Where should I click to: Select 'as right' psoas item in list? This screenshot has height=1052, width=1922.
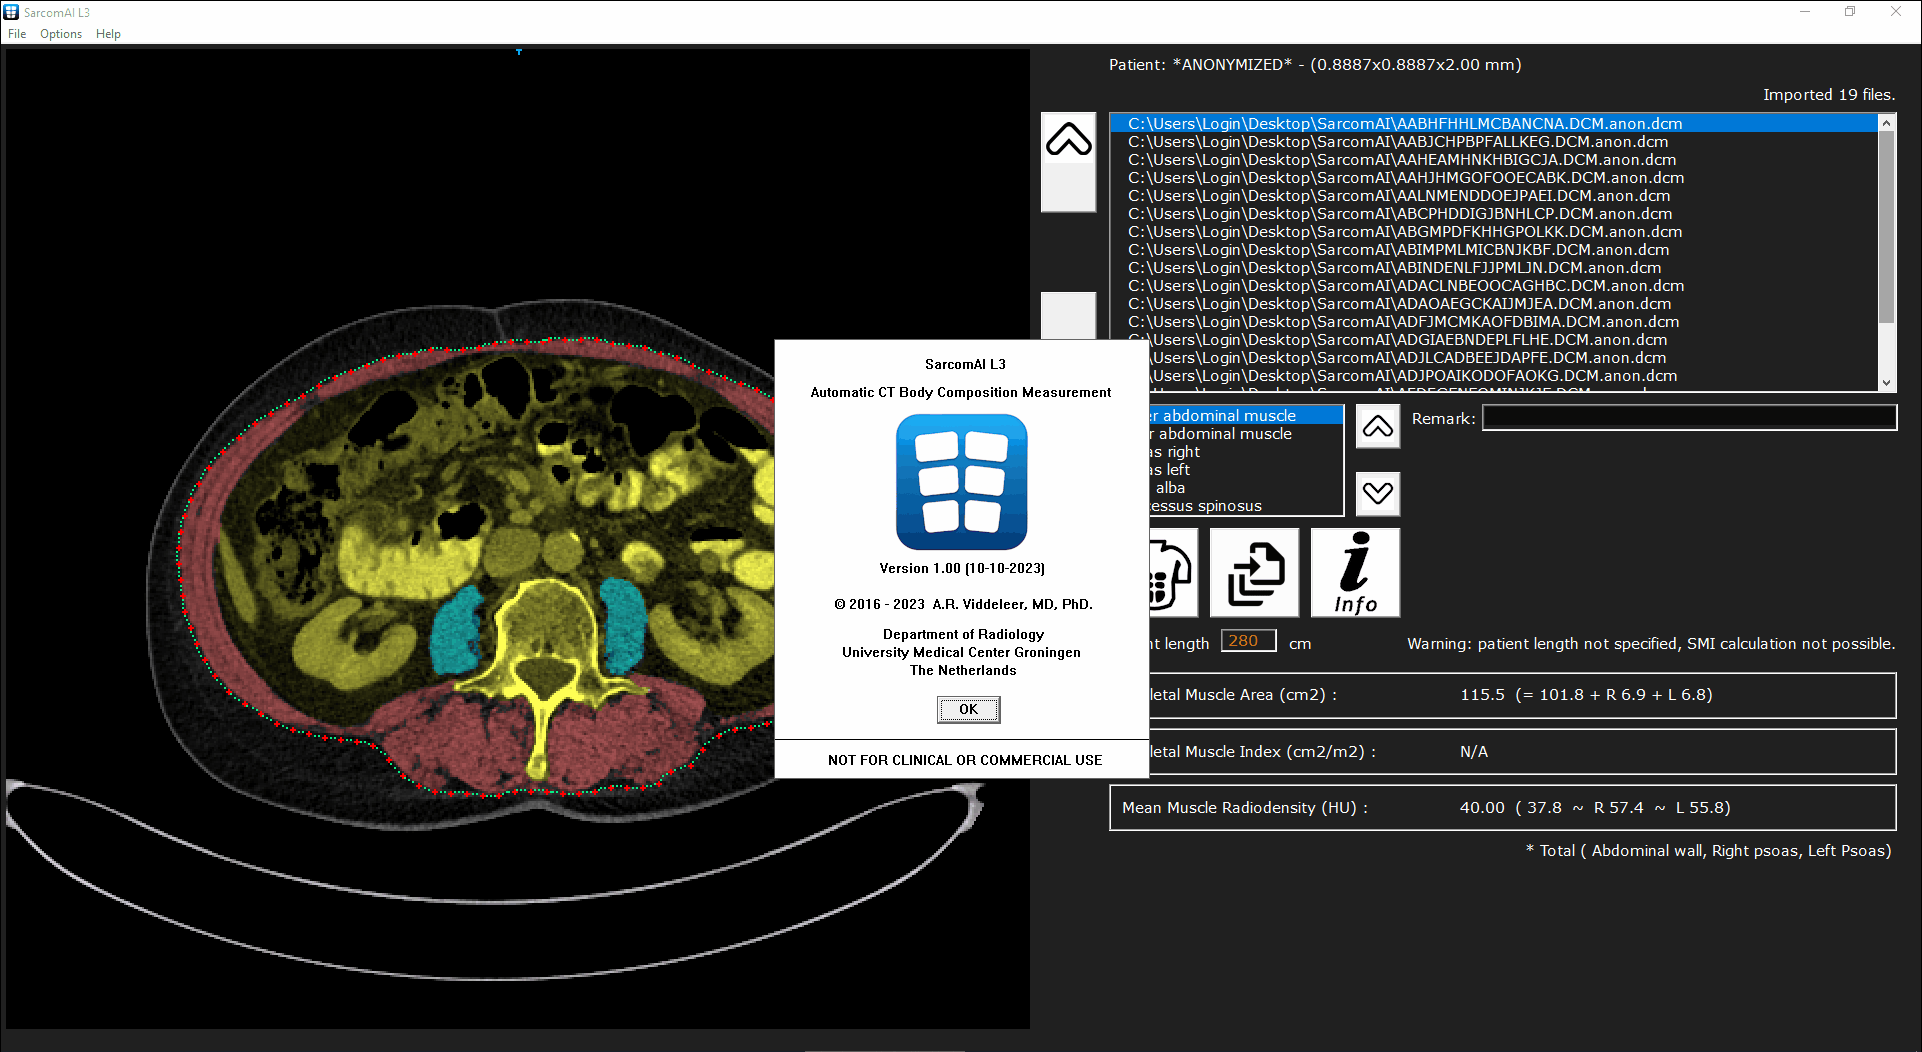1174,452
